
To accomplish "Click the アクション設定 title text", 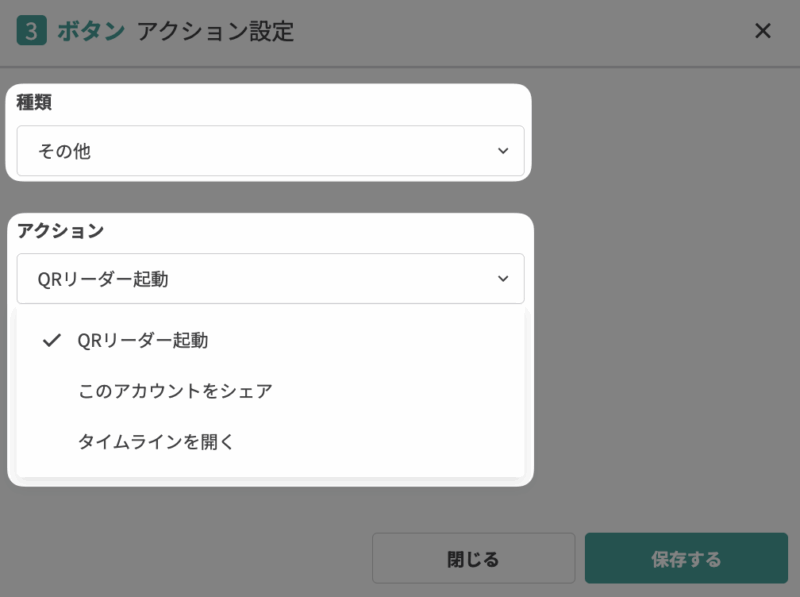I will tap(215, 31).
